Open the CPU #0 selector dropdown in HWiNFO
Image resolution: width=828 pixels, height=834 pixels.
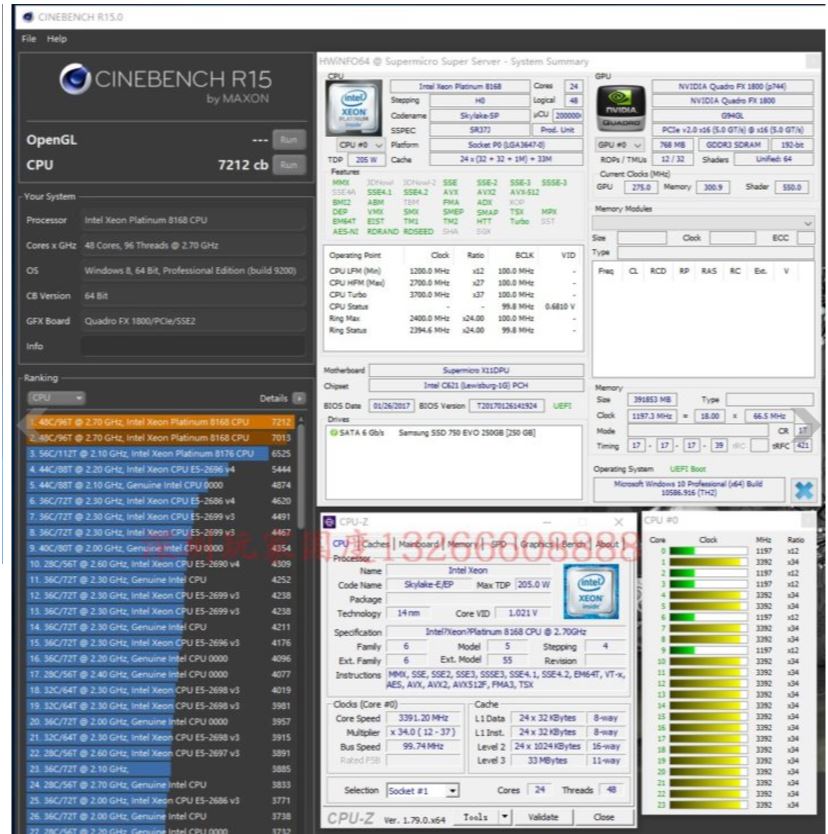(x=358, y=145)
